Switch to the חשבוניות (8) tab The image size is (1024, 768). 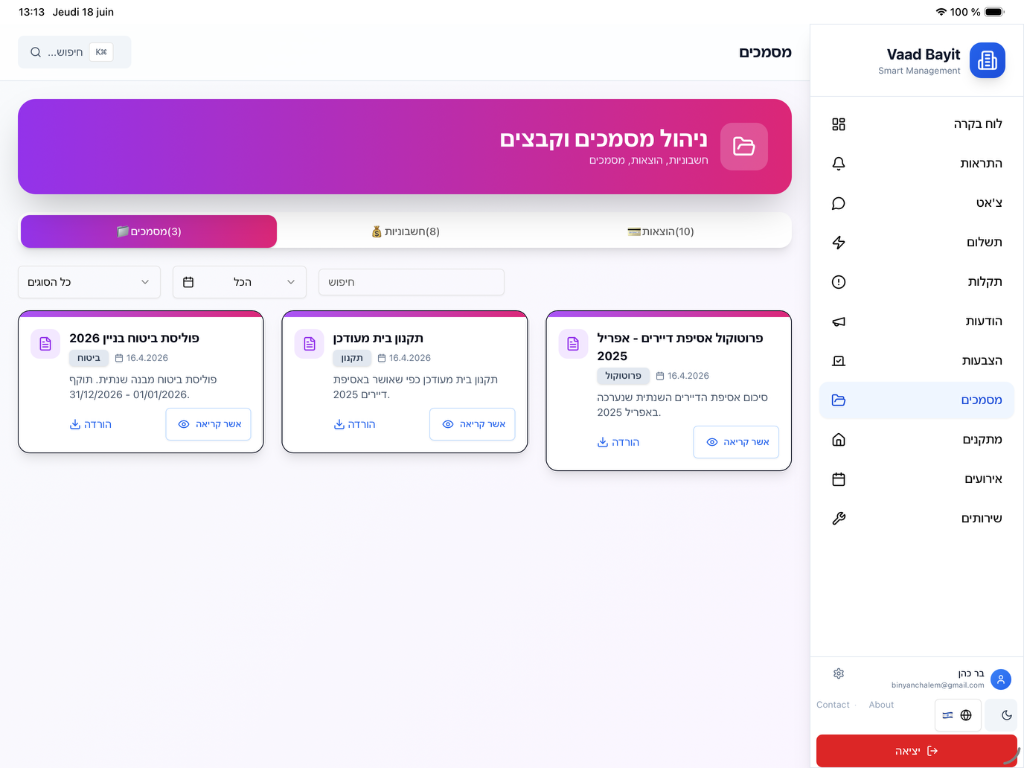pyautogui.click(x=405, y=232)
